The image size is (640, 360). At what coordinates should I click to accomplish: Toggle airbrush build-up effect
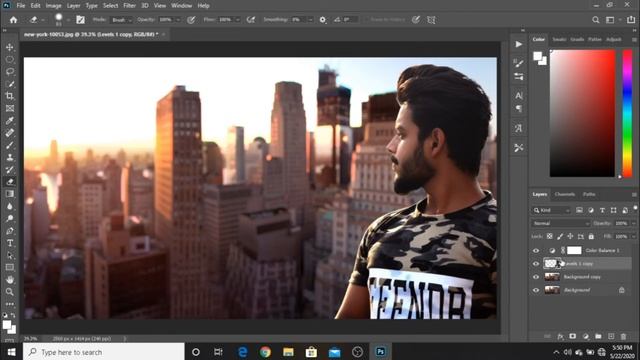(251, 20)
